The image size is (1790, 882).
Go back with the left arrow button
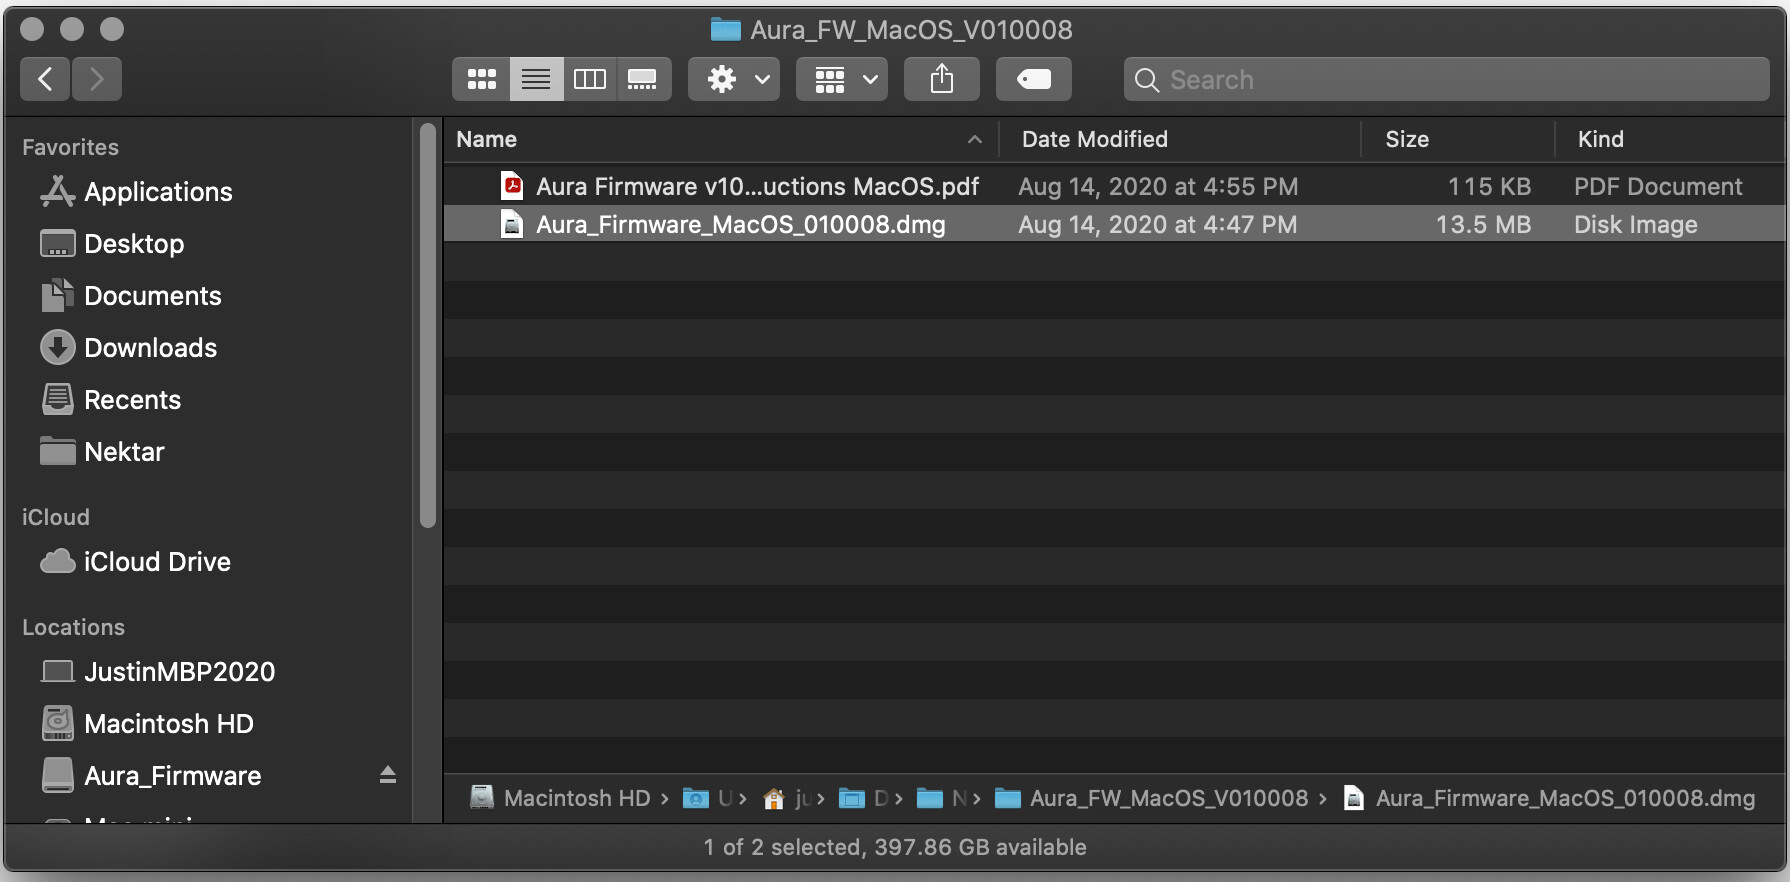tap(45, 79)
